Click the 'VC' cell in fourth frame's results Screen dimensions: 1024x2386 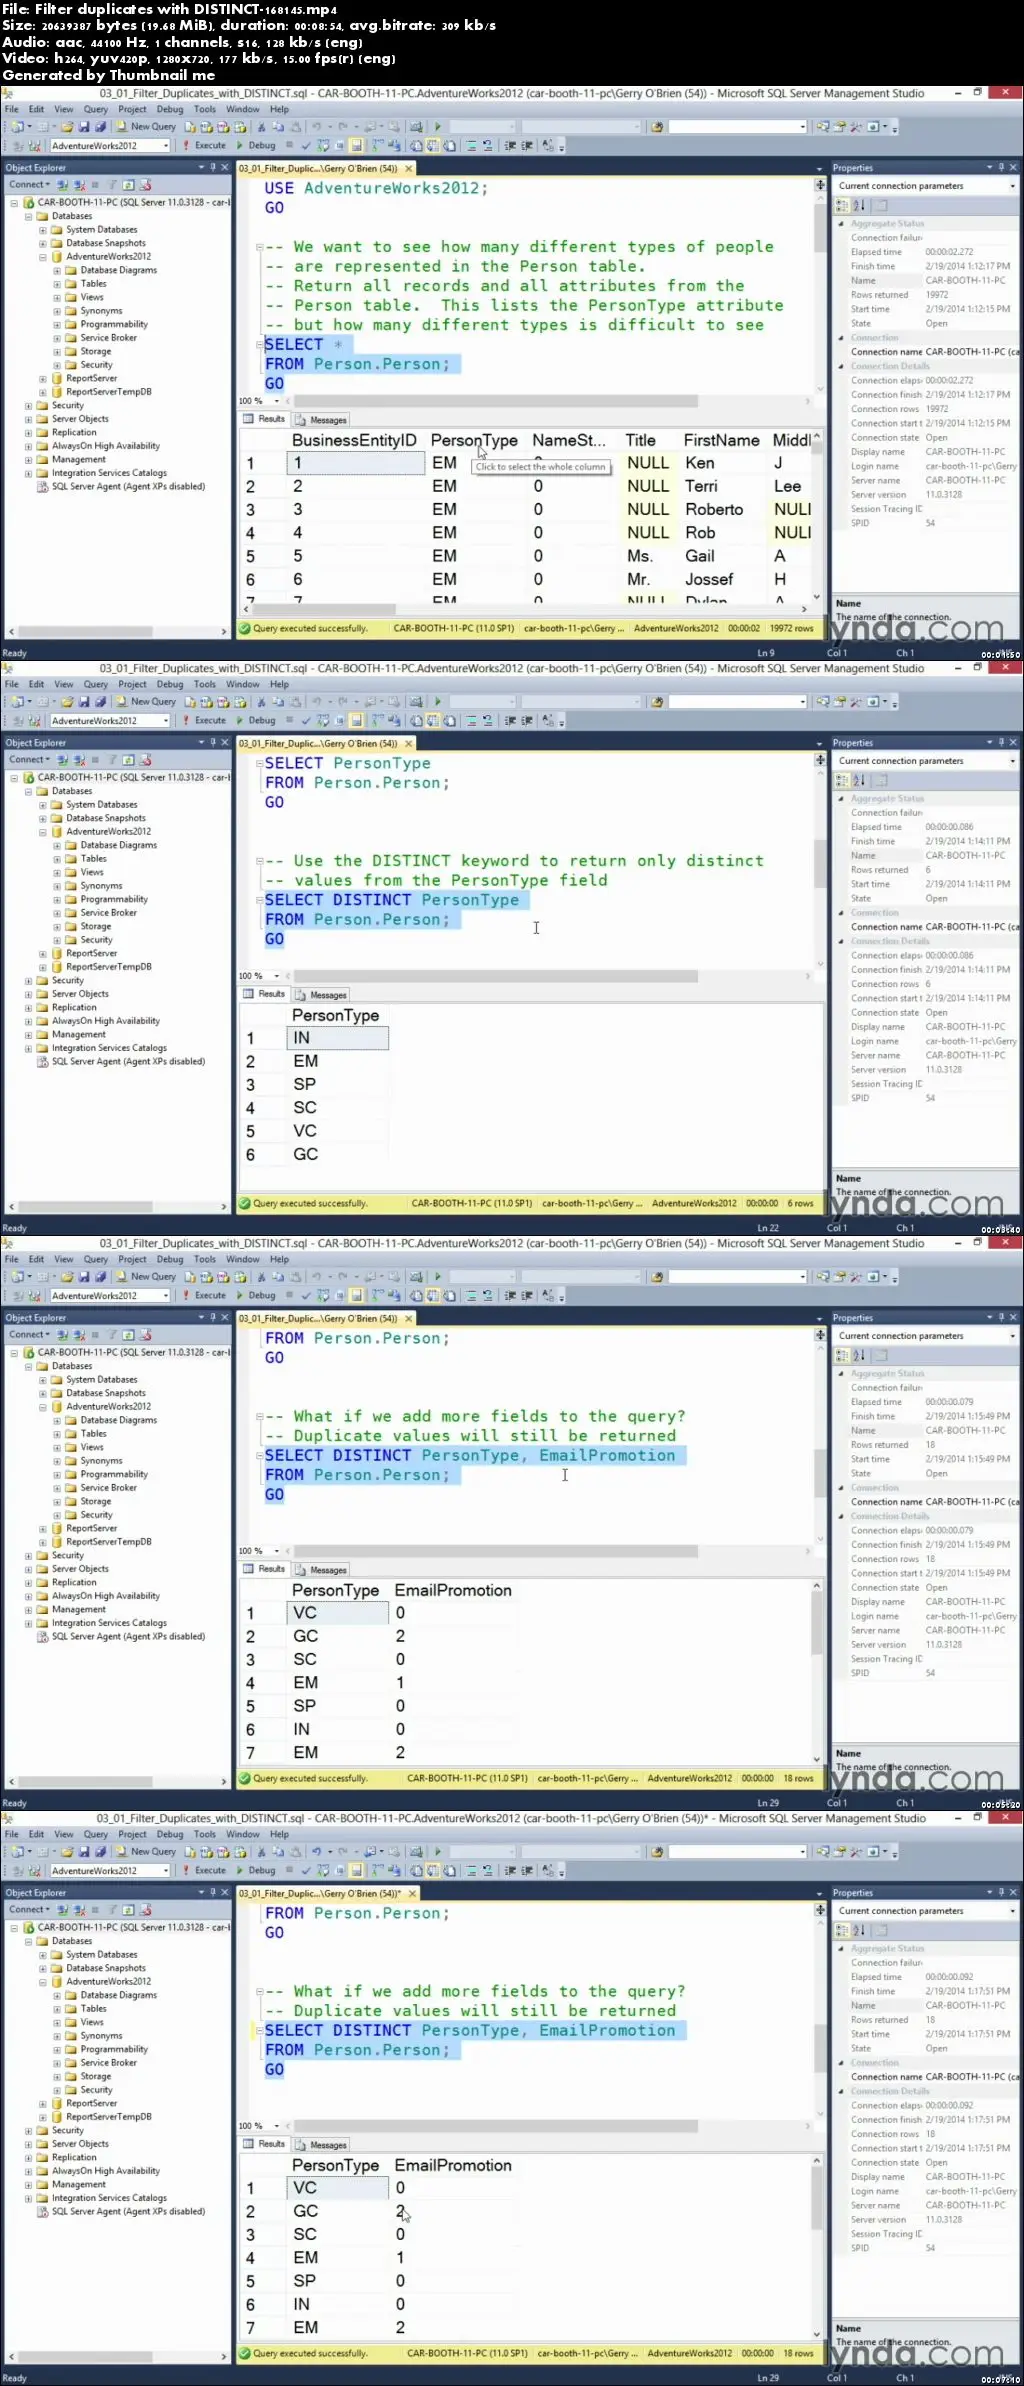[338, 2189]
